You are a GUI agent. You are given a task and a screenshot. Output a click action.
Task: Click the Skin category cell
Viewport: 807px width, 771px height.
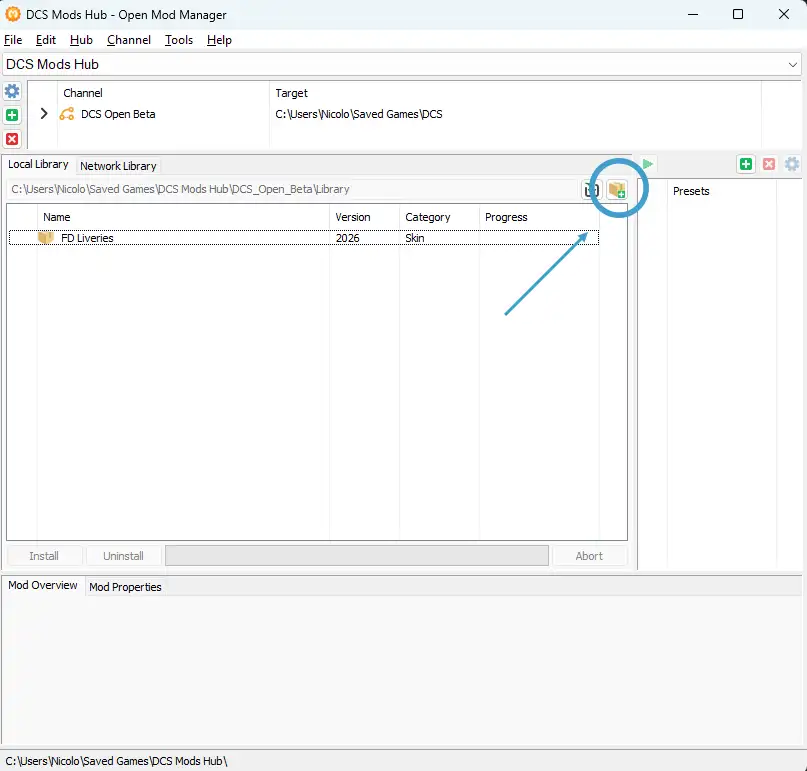415,238
